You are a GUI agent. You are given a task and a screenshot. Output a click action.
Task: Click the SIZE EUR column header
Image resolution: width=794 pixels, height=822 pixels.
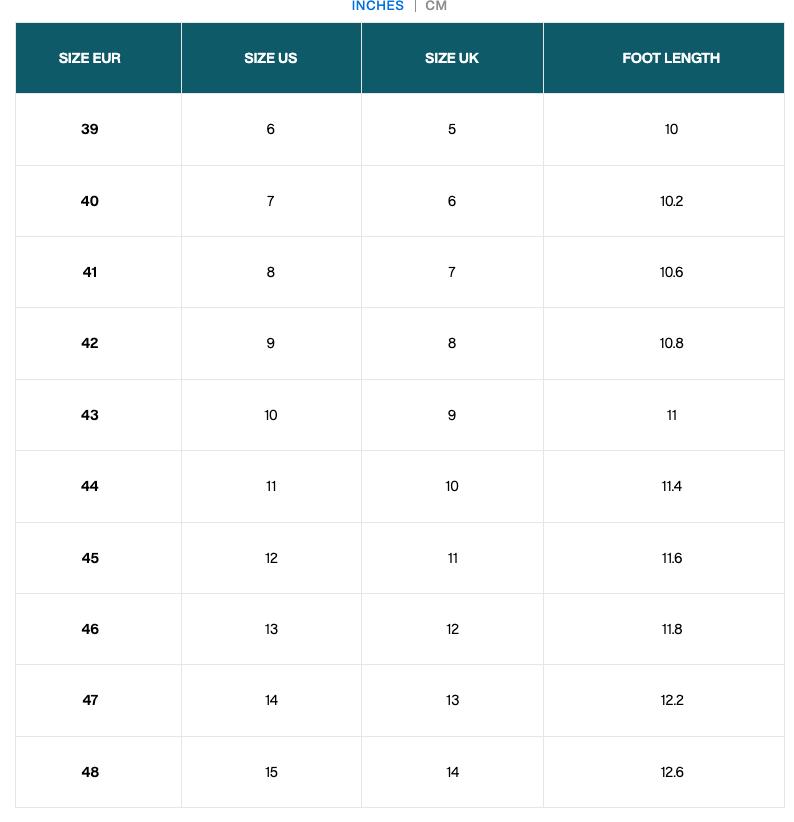90,58
